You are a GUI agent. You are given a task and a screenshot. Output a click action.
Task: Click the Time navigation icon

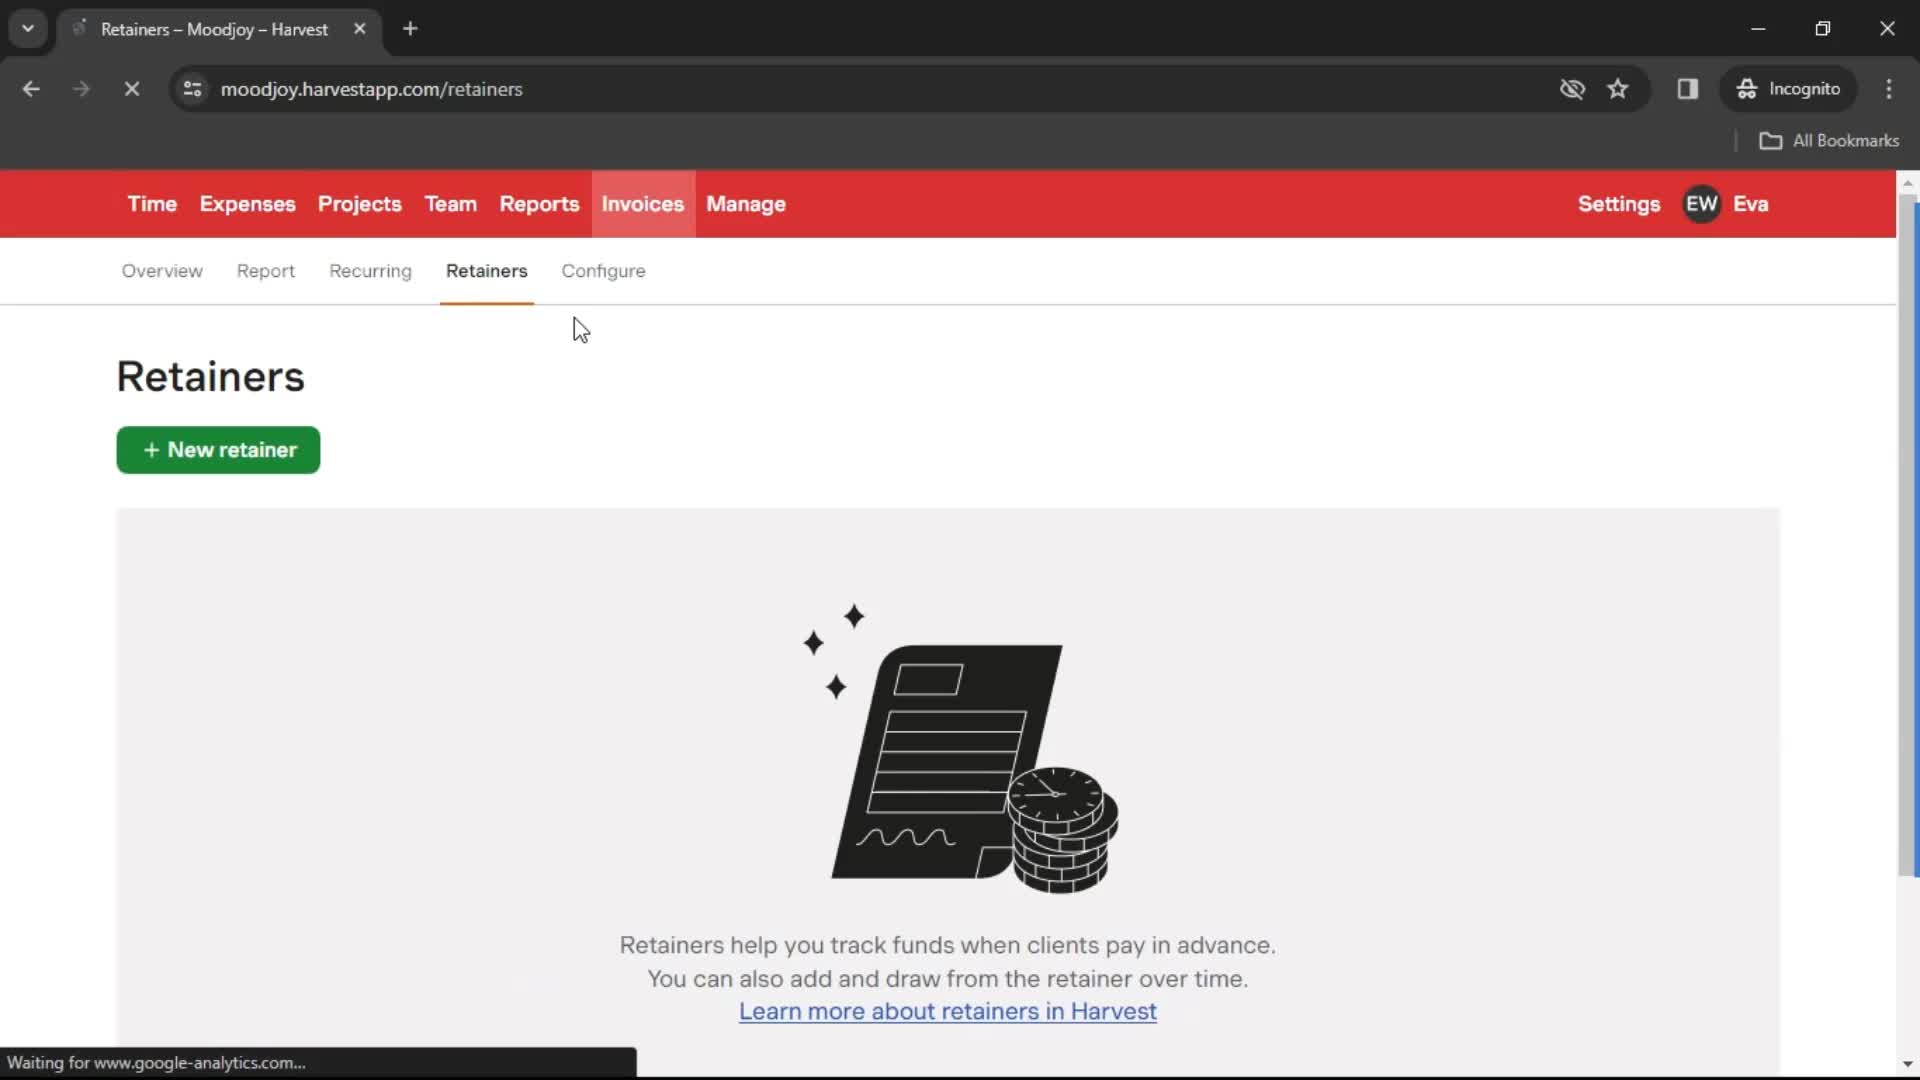click(150, 203)
